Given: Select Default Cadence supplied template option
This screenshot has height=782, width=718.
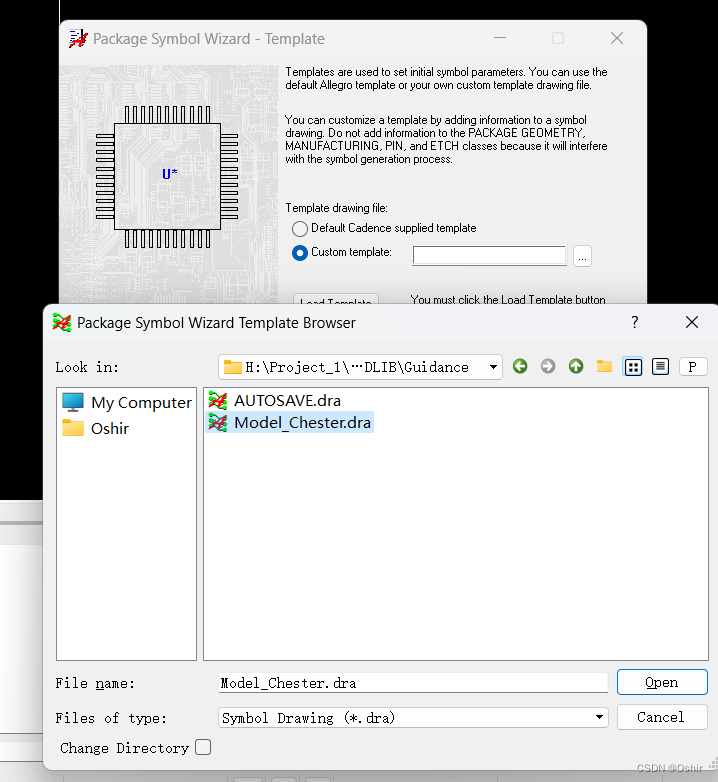Looking at the screenshot, I should [300, 229].
